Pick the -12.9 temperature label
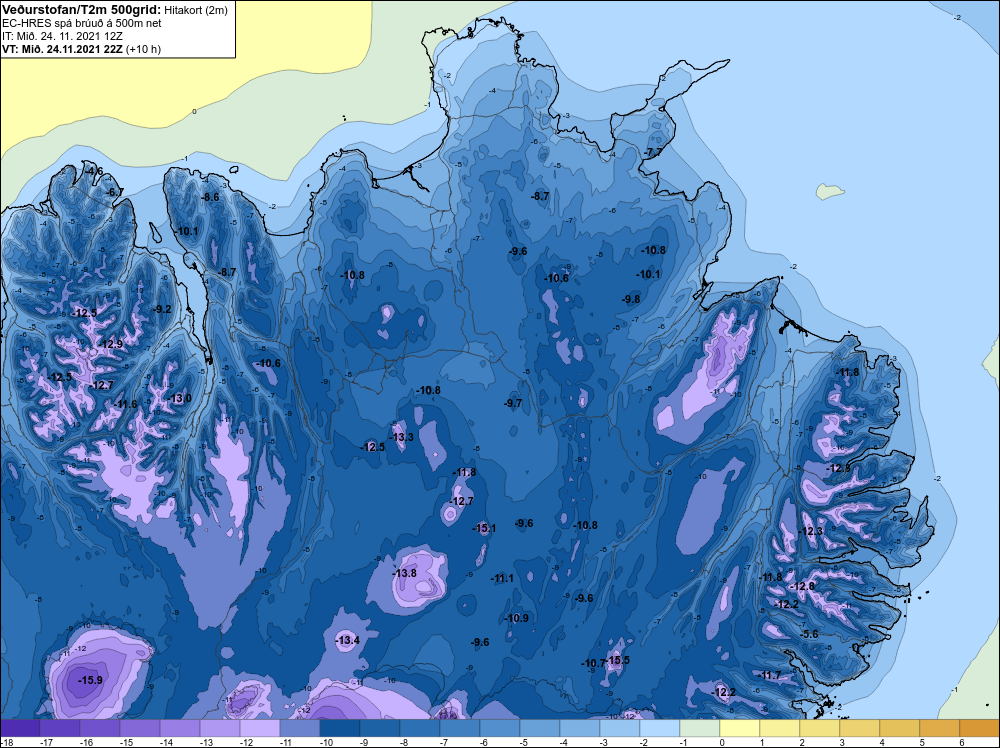The height and width of the screenshot is (748, 1000). 110,344
